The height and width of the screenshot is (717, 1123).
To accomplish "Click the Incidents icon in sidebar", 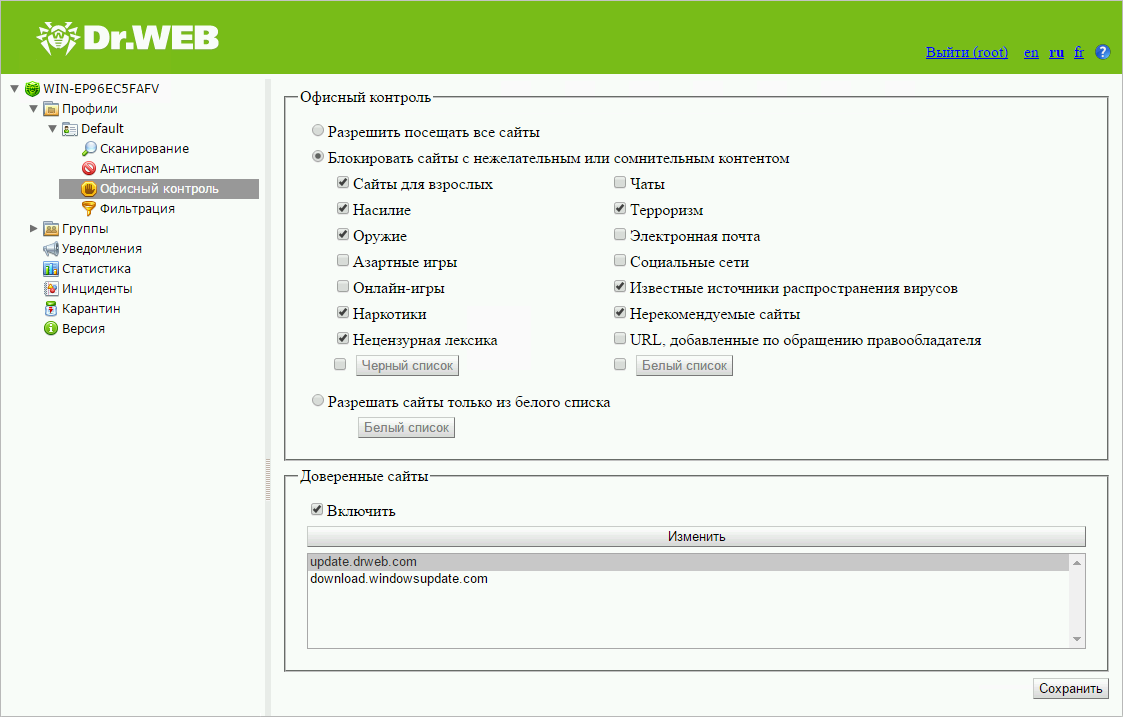I will point(51,289).
